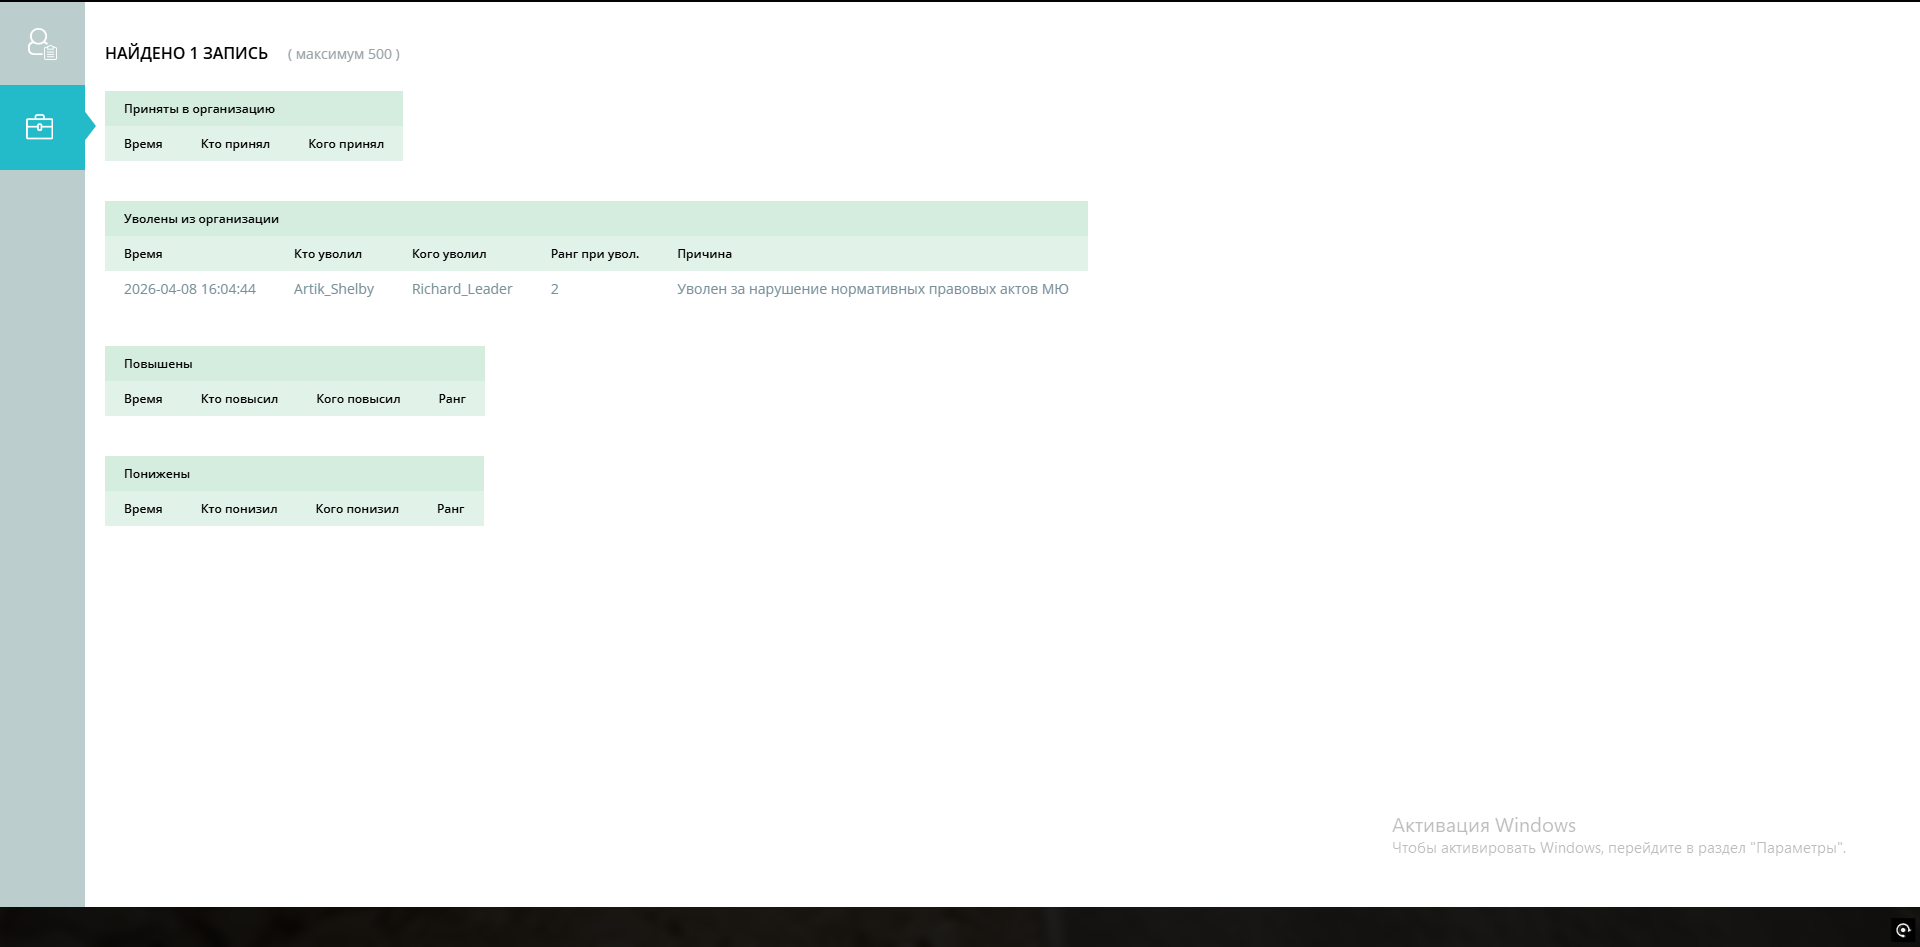The height and width of the screenshot is (947, 1920).
Task: Click the "Кто уволил" column header
Action: pos(328,254)
